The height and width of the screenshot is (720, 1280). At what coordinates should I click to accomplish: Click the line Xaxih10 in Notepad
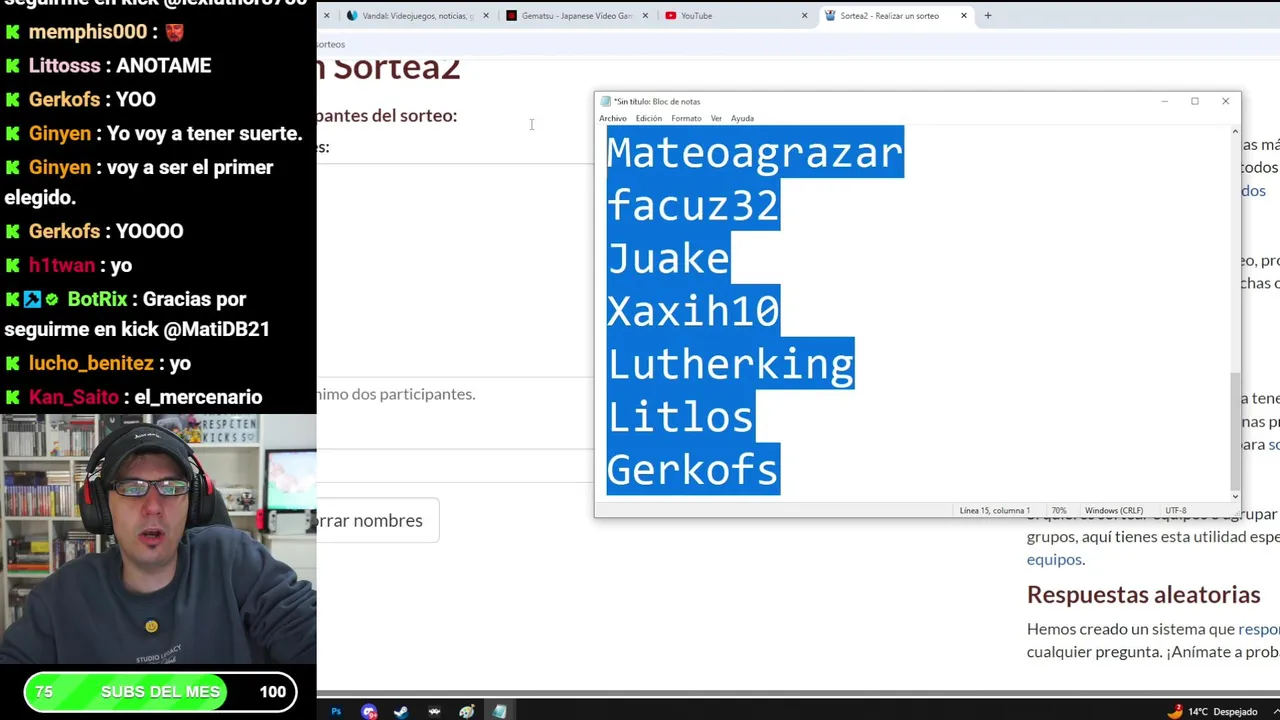(x=693, y=311)
